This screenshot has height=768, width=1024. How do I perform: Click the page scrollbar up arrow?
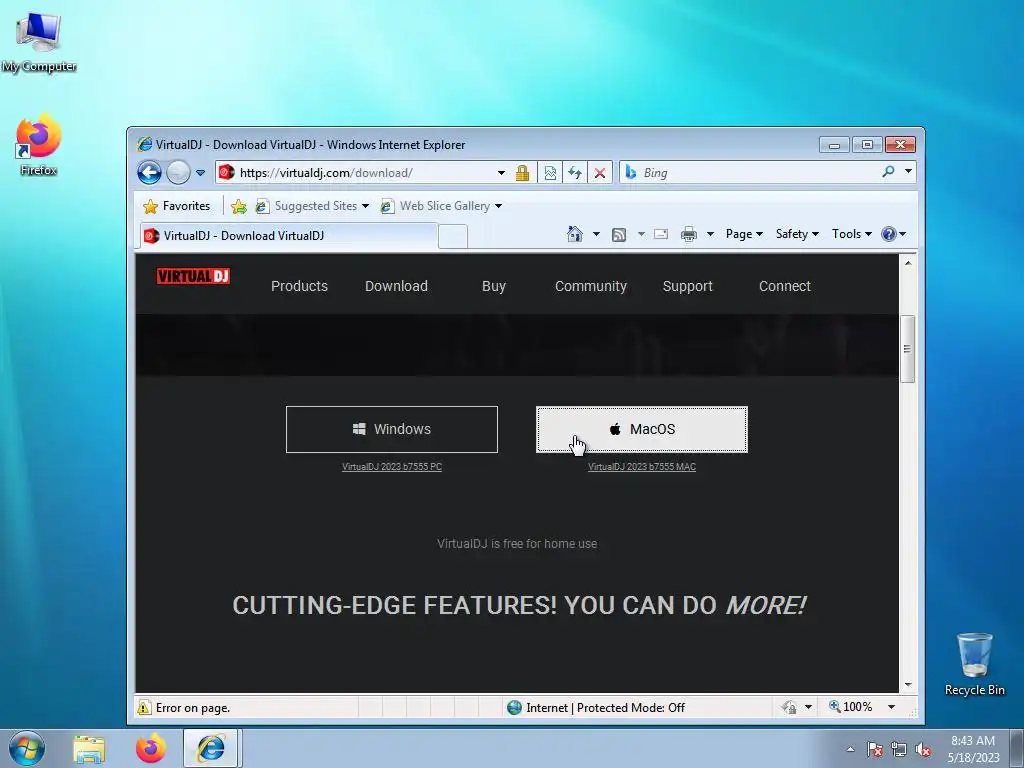[907, 263]
